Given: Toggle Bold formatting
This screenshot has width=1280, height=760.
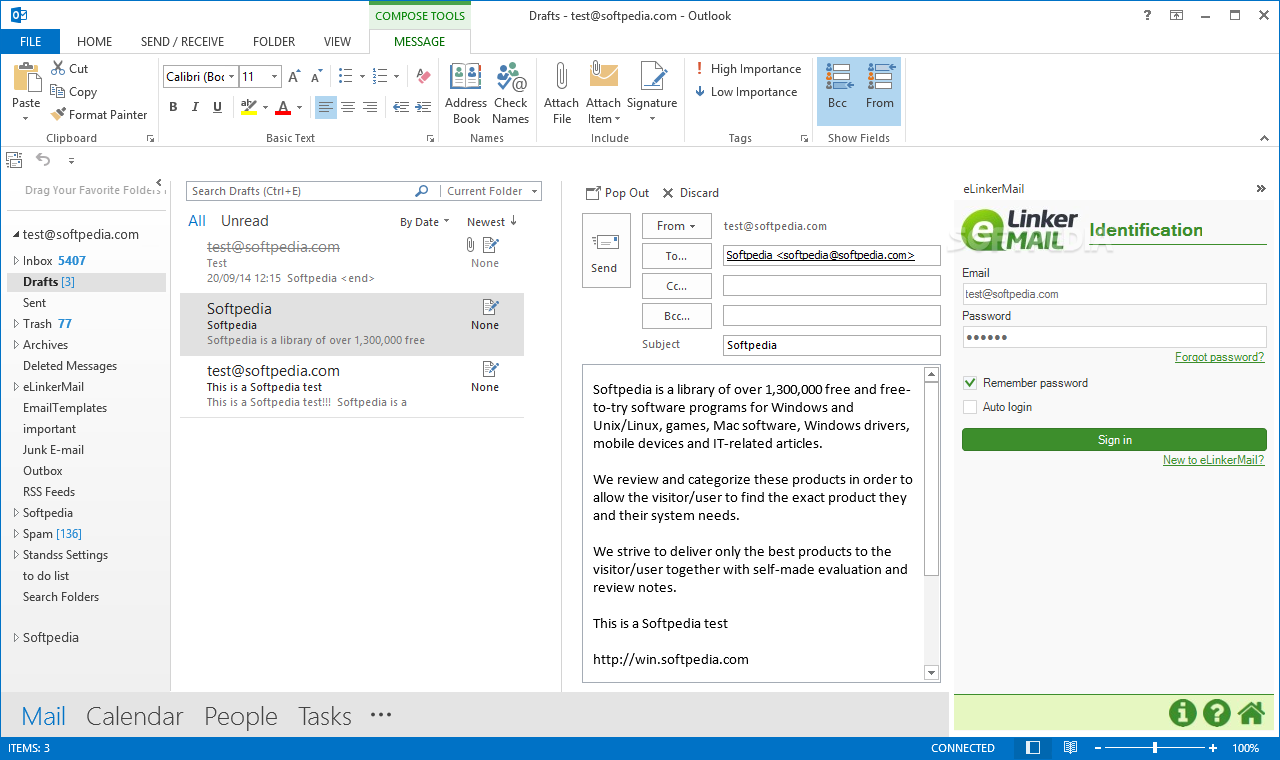Looking at the screenshot, I should (173, 107).
